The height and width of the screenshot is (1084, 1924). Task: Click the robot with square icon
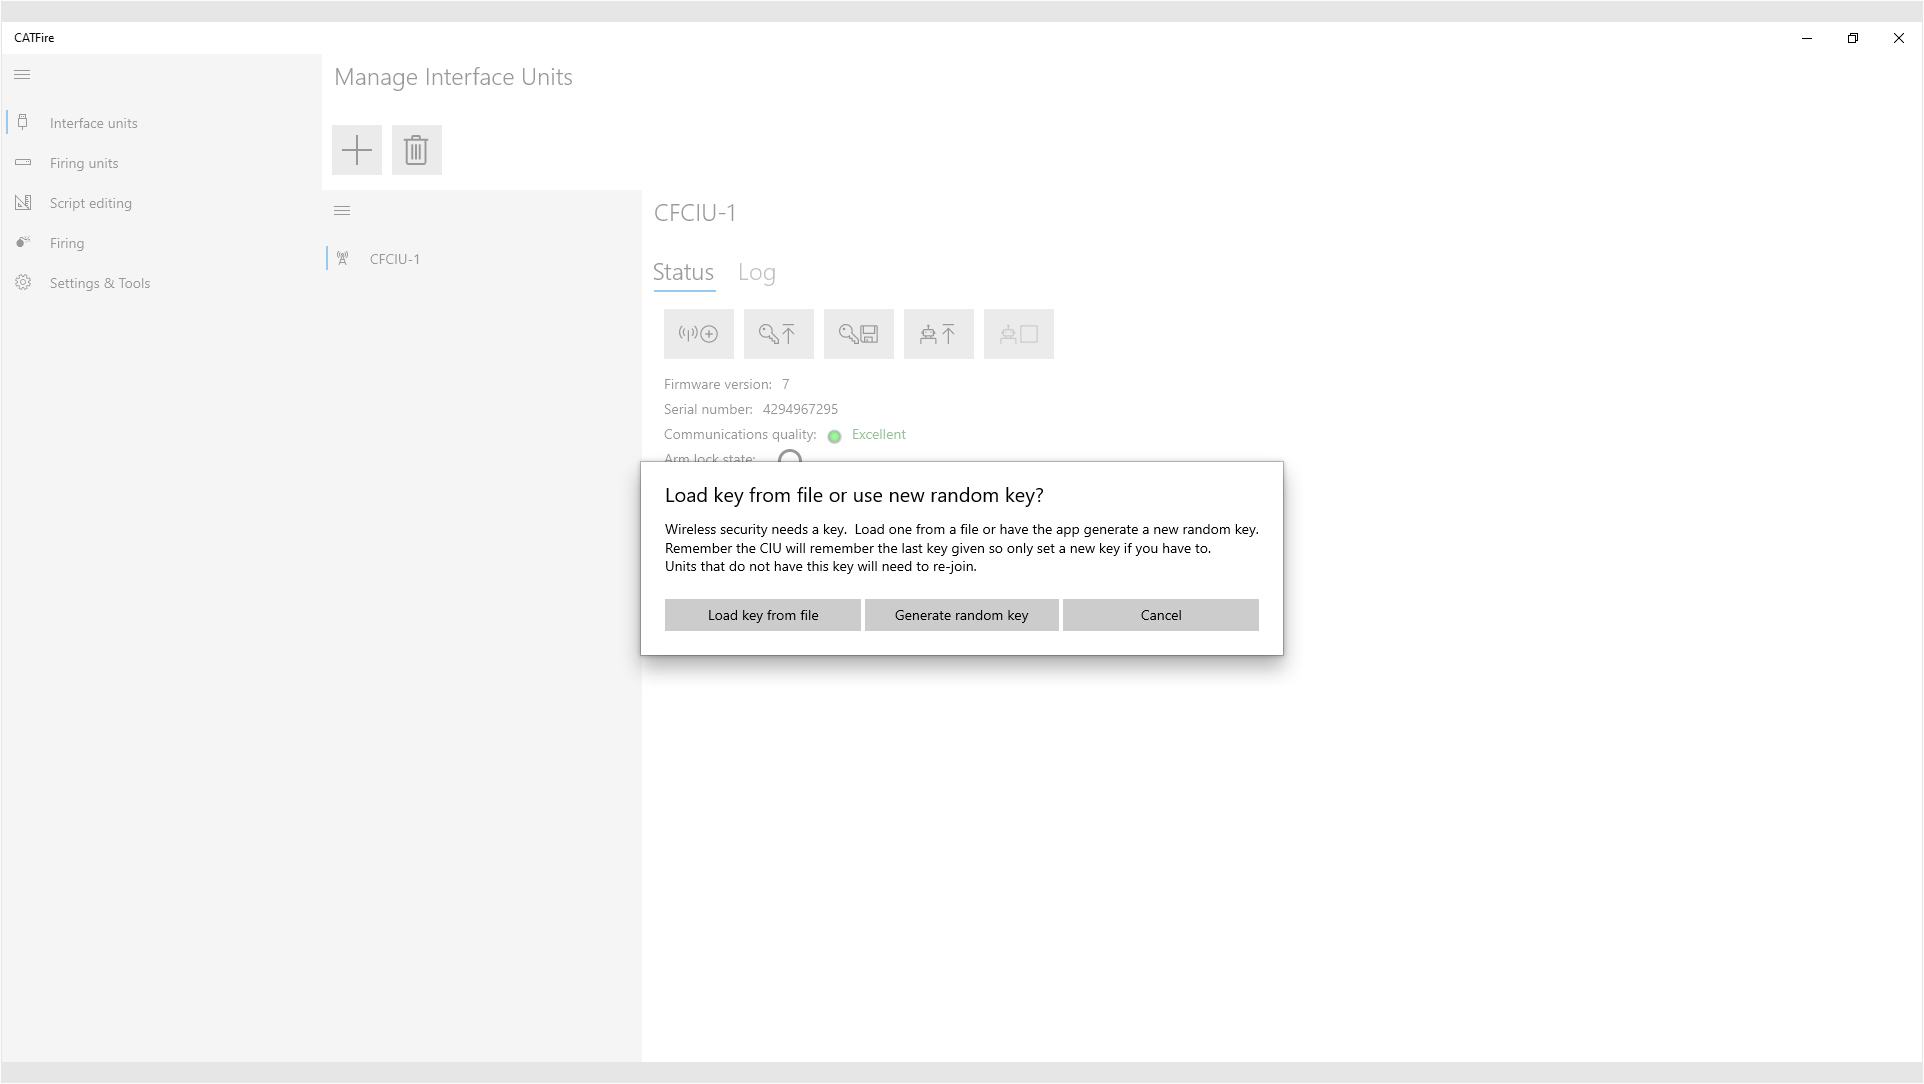(x=1018, y=334)
